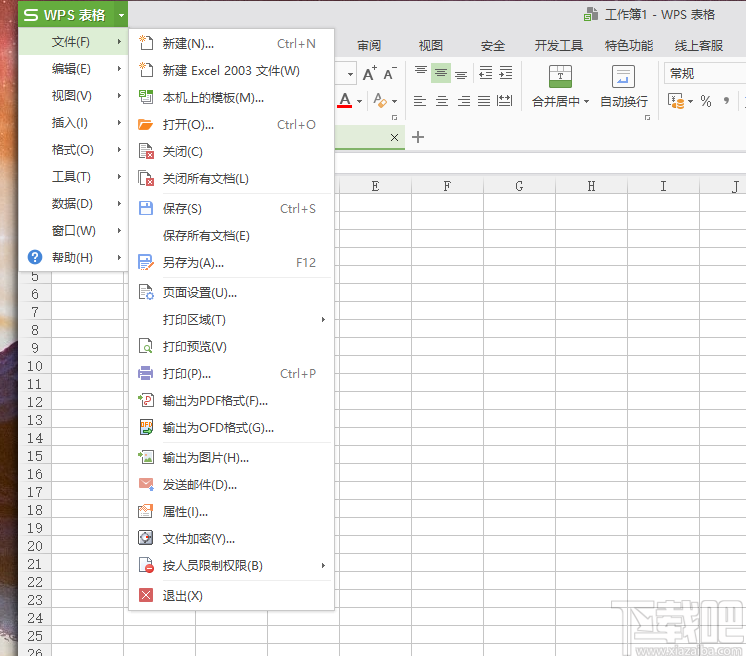The height and width of the screenshot is (656, 746).
Task: Toggle distributed alignment button
Action: tap(504, 101)
